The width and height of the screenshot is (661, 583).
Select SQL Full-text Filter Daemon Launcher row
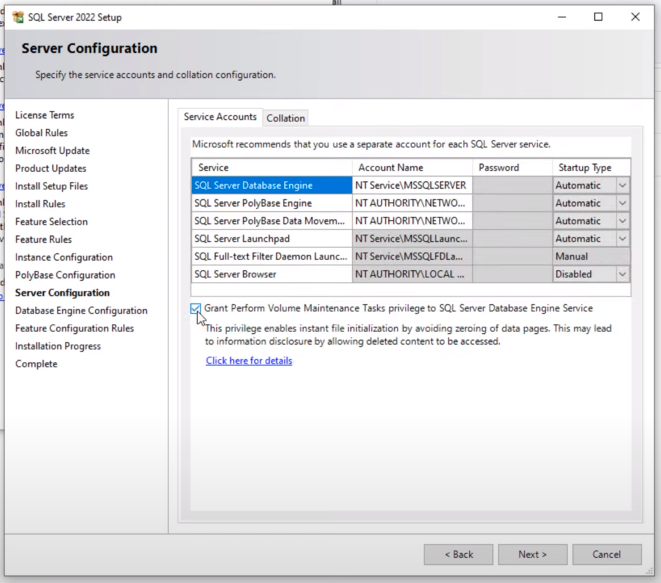click(271, 256)
